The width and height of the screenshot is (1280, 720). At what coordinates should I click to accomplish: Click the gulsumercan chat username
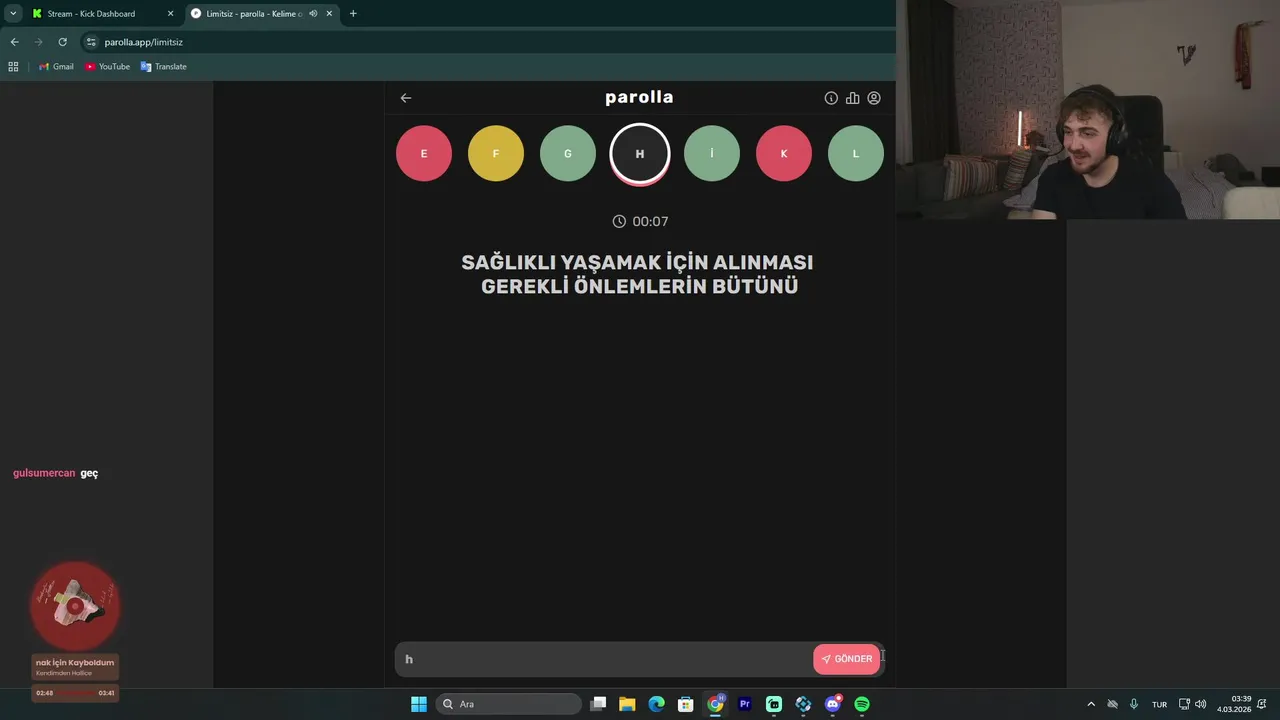[x=44, y=473]
